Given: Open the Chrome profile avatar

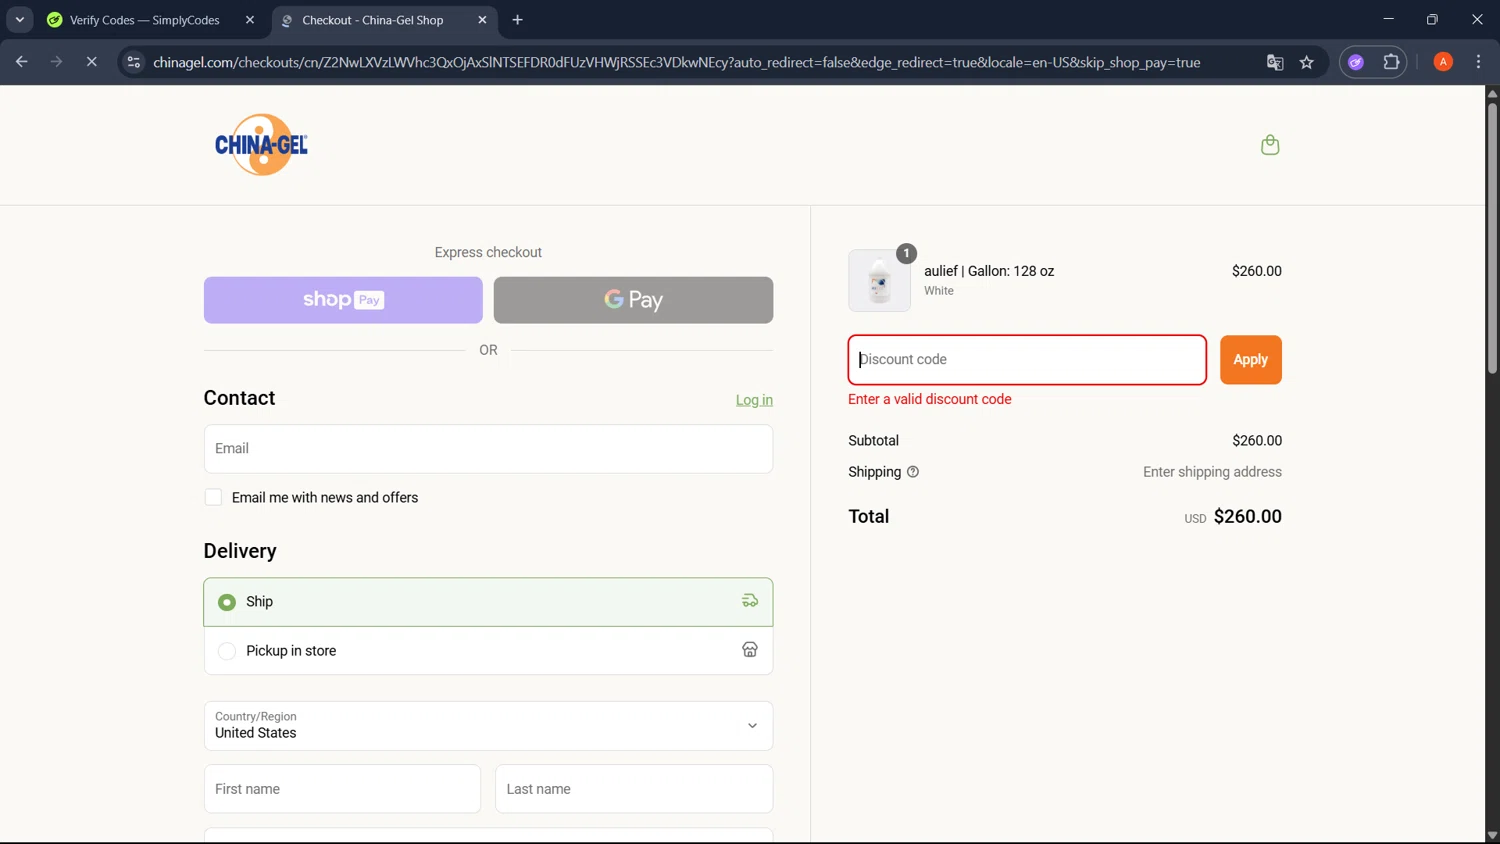Looking at the screenshot, I should click(1443, 62).
